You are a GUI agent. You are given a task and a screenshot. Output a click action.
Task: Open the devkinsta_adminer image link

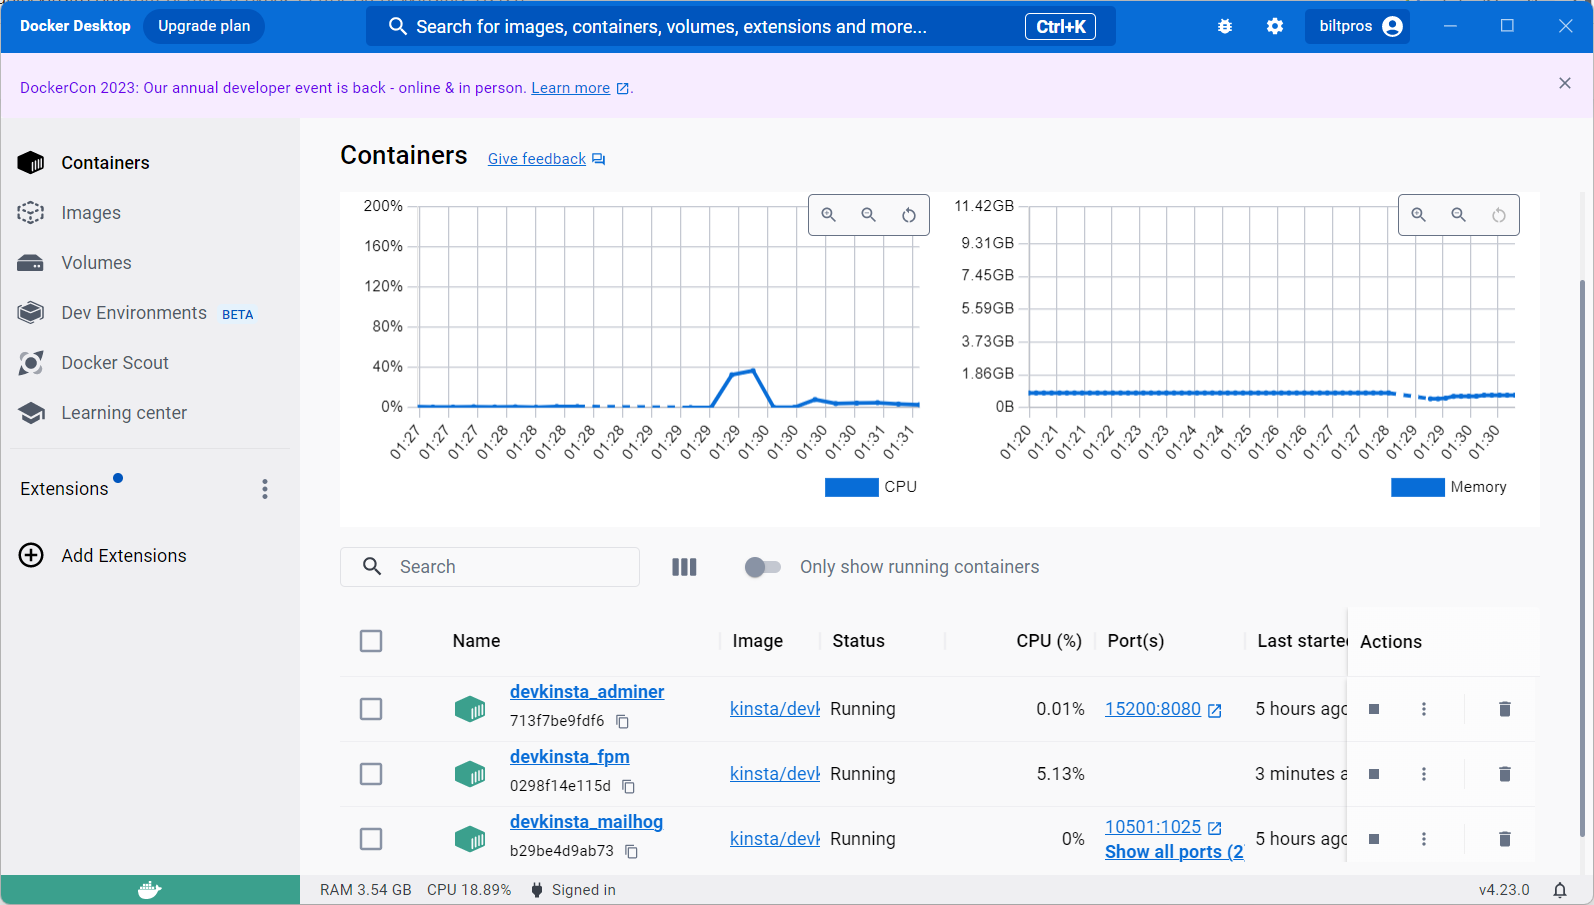(775, 709)
